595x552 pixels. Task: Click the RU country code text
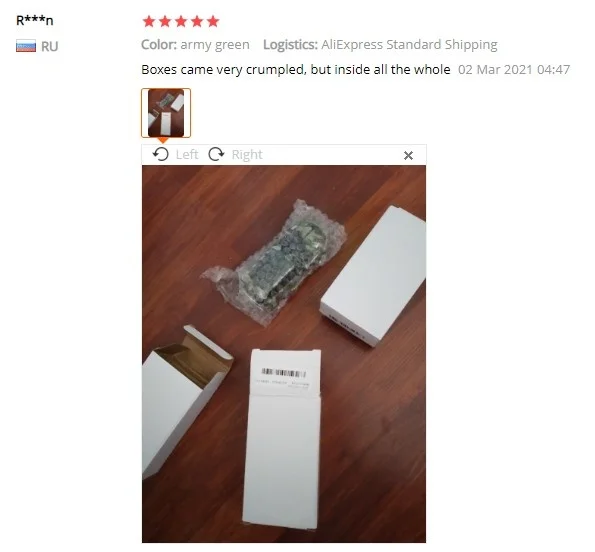click(49, 46)
